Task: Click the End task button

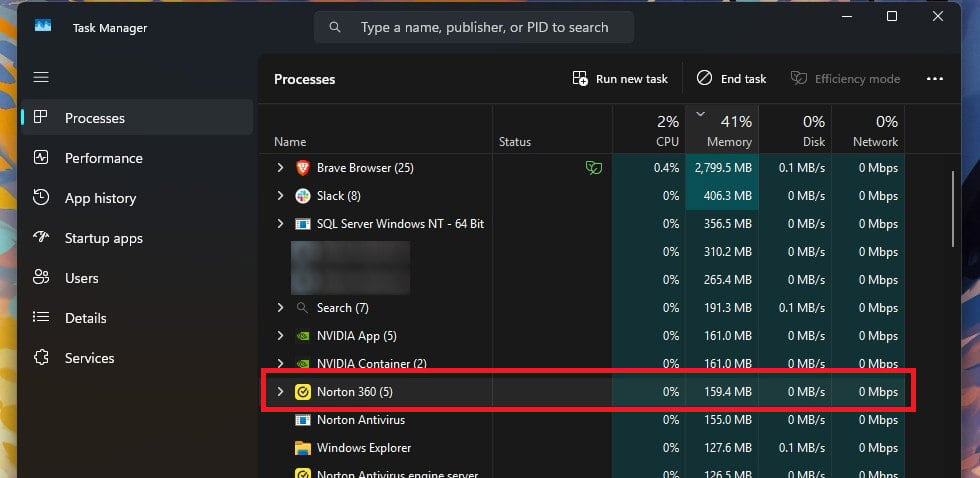Action: pyautogui.click(x=731, y=79)
